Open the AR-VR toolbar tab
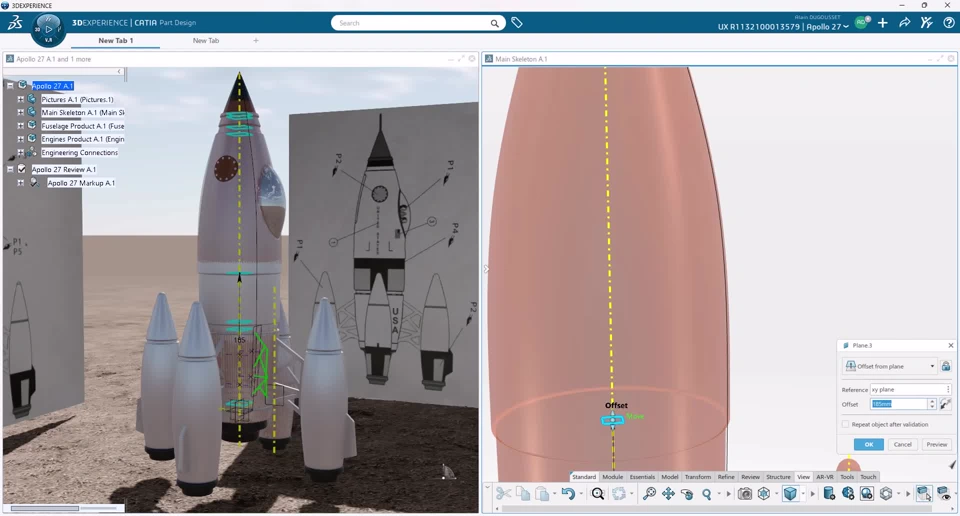 825,477
